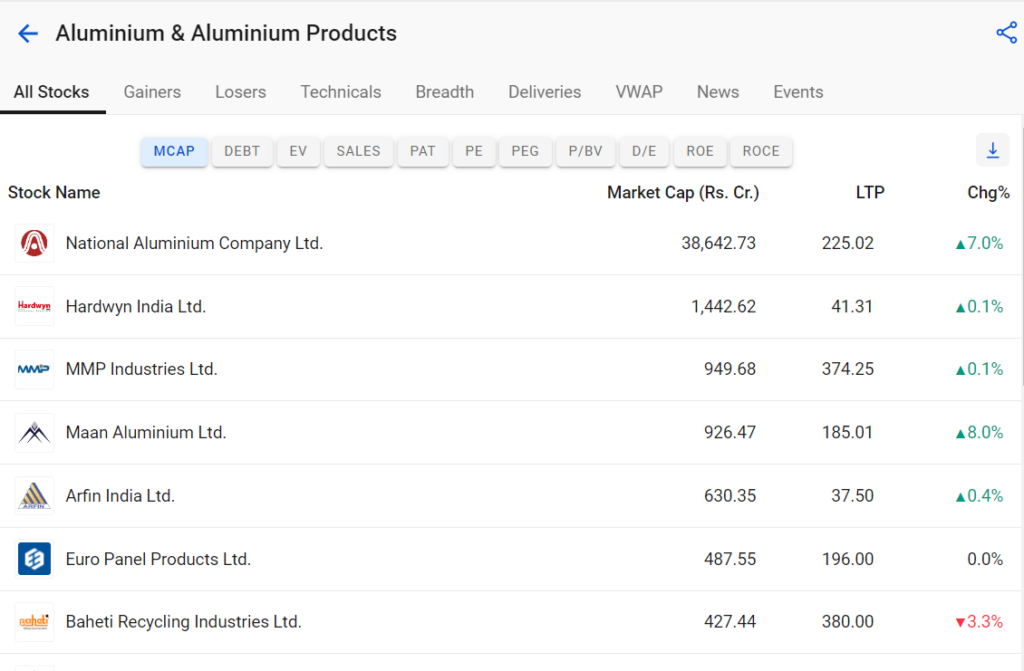Select the MCAP filter chip

pyautogui.click(x=174, y=152)
